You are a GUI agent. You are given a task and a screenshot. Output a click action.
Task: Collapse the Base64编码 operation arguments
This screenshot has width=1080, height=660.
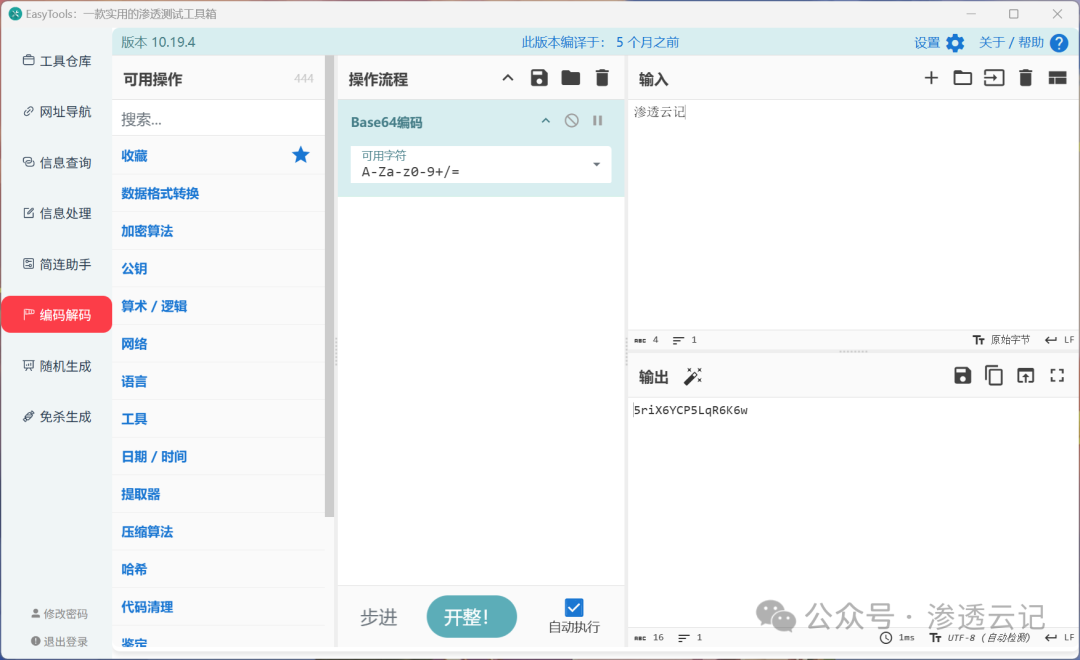click(546, 121)
